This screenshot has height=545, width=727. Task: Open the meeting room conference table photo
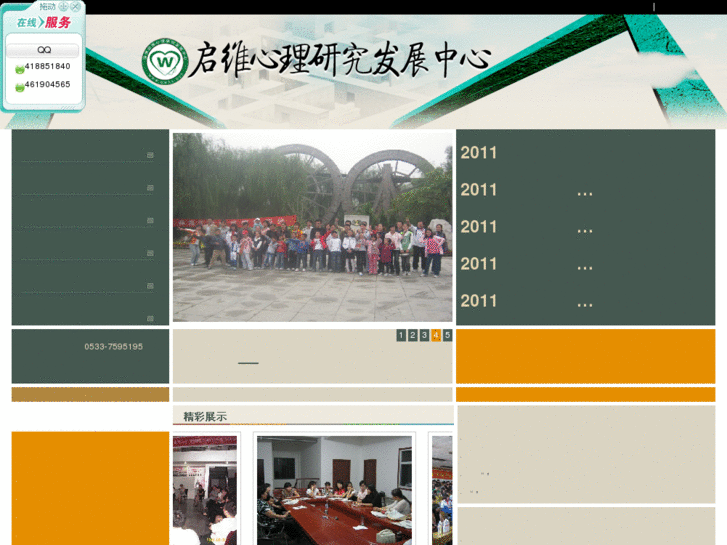click(x=334, y=490)
